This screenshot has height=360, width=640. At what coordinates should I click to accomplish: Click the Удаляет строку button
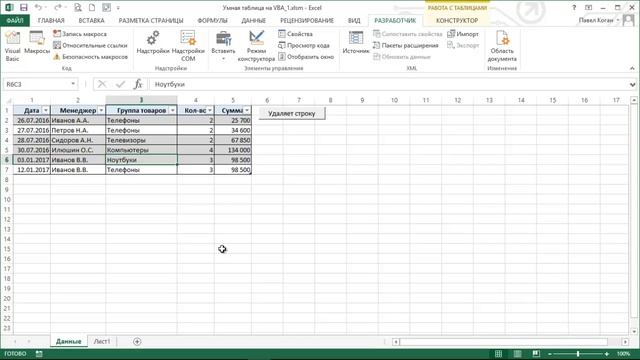tap(292, 113)
